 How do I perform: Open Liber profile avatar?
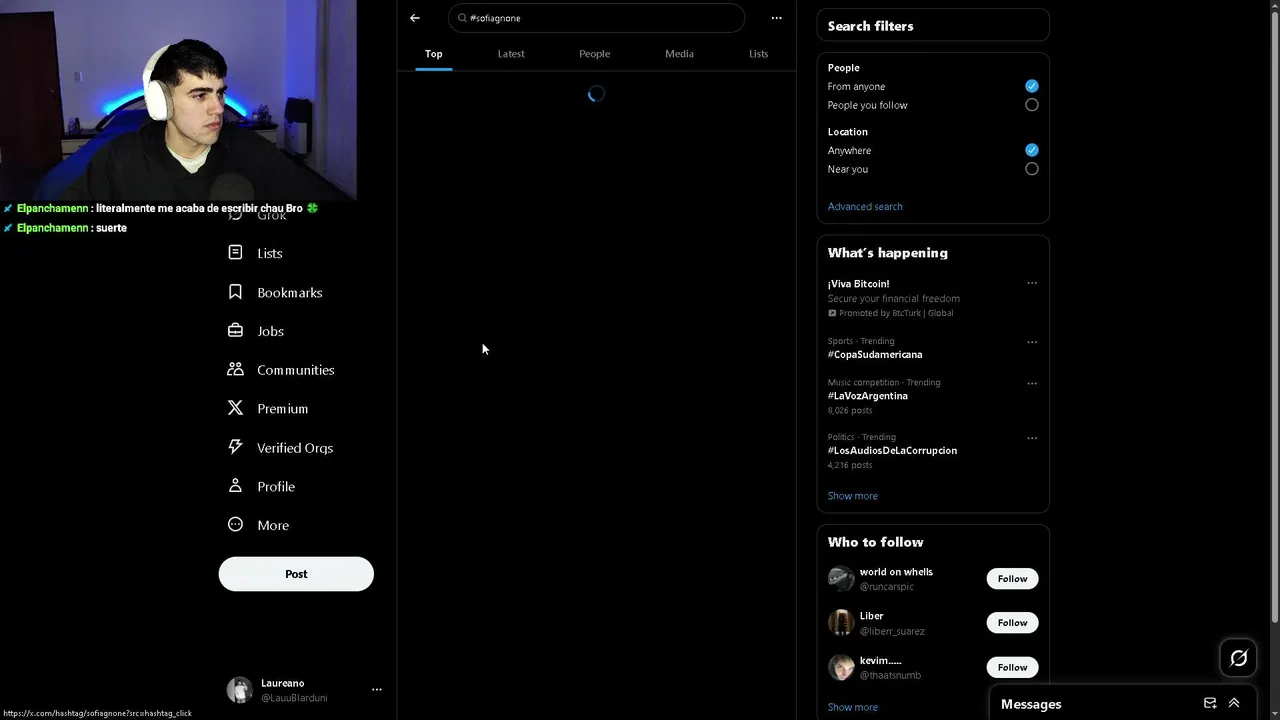click(x=841, y=623)
